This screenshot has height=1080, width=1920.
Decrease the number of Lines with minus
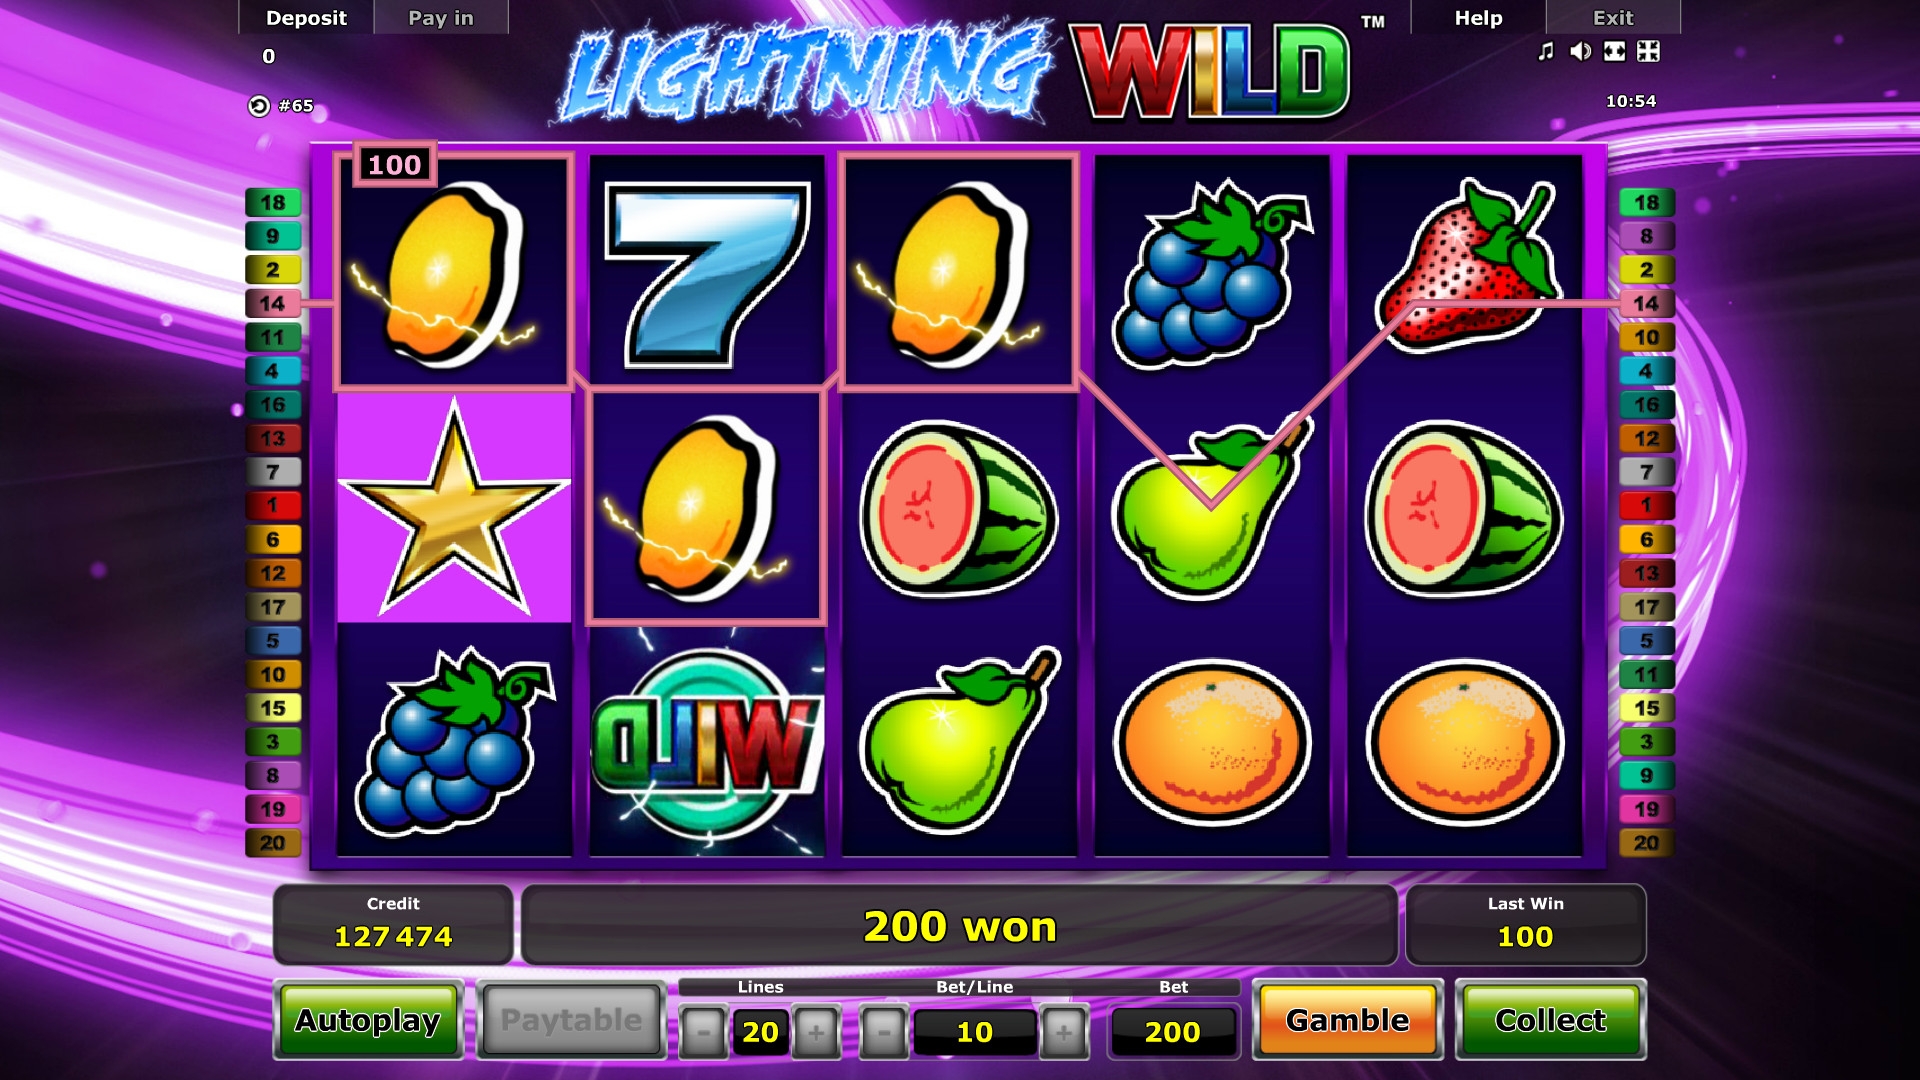point(703,1032)
